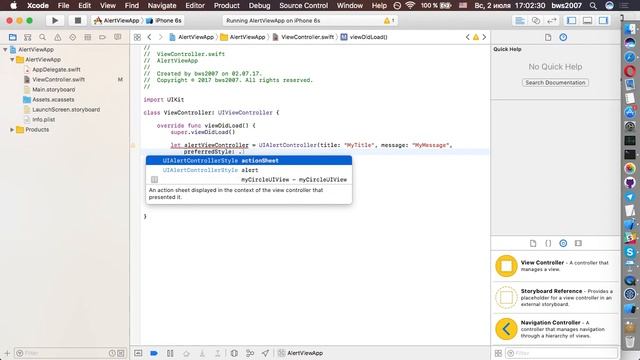
Task: Toggle the Navigator panel visibility
Action: tap(571, 20)
